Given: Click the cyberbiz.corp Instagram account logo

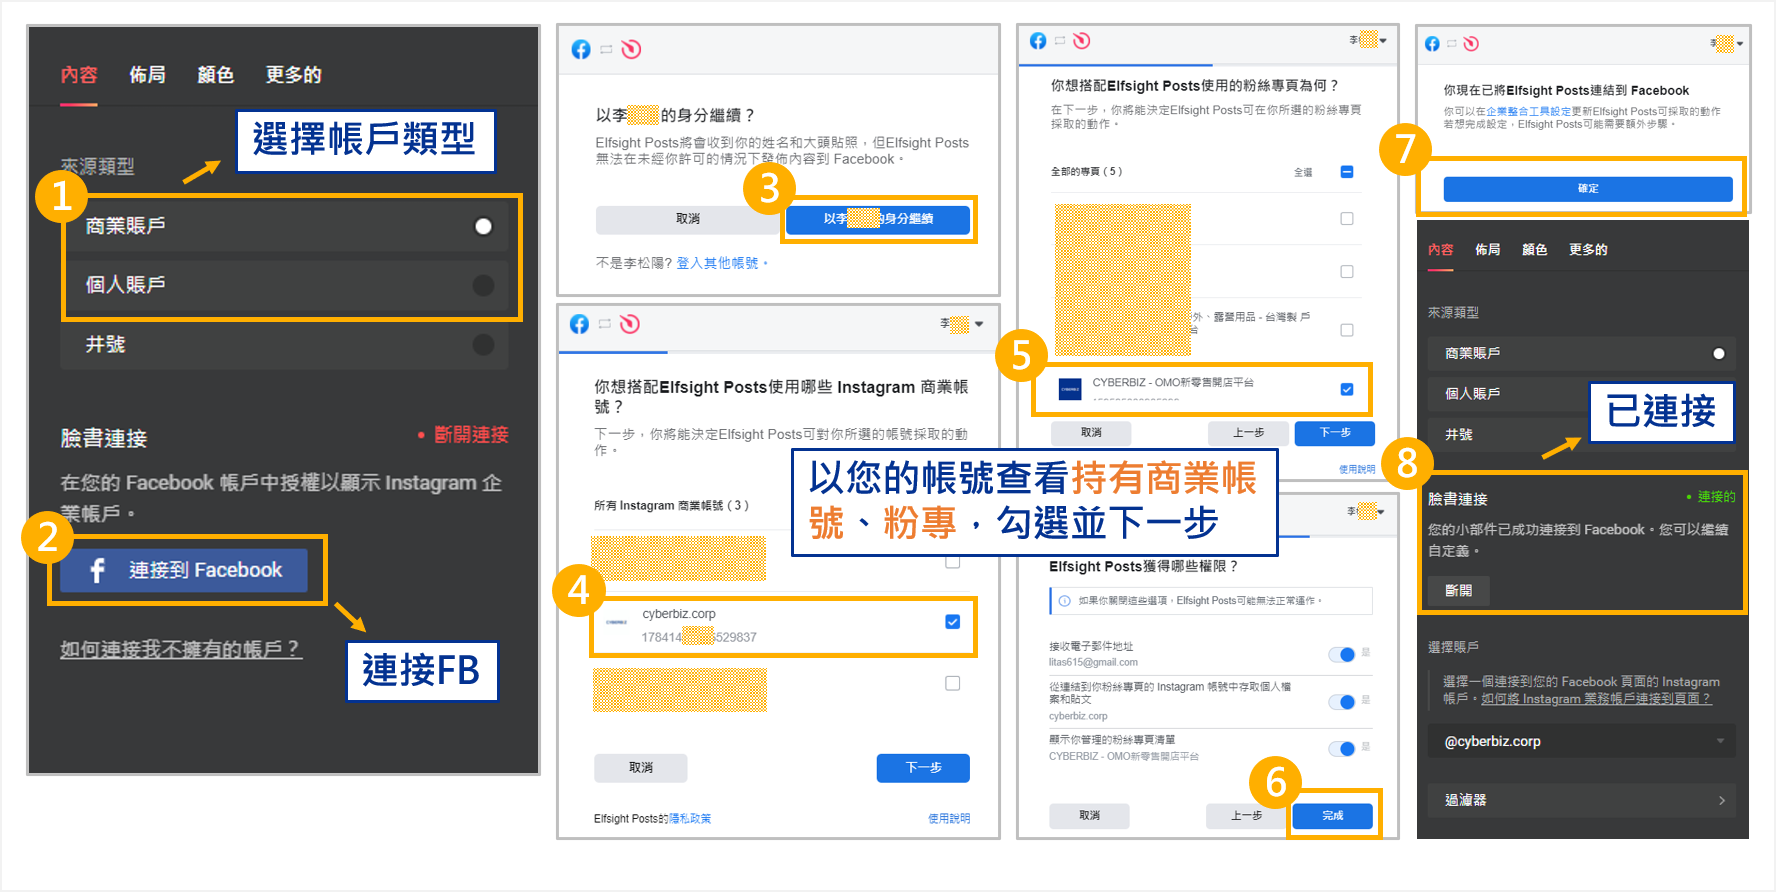Looking at the screenshot, I should pos(617,622).
